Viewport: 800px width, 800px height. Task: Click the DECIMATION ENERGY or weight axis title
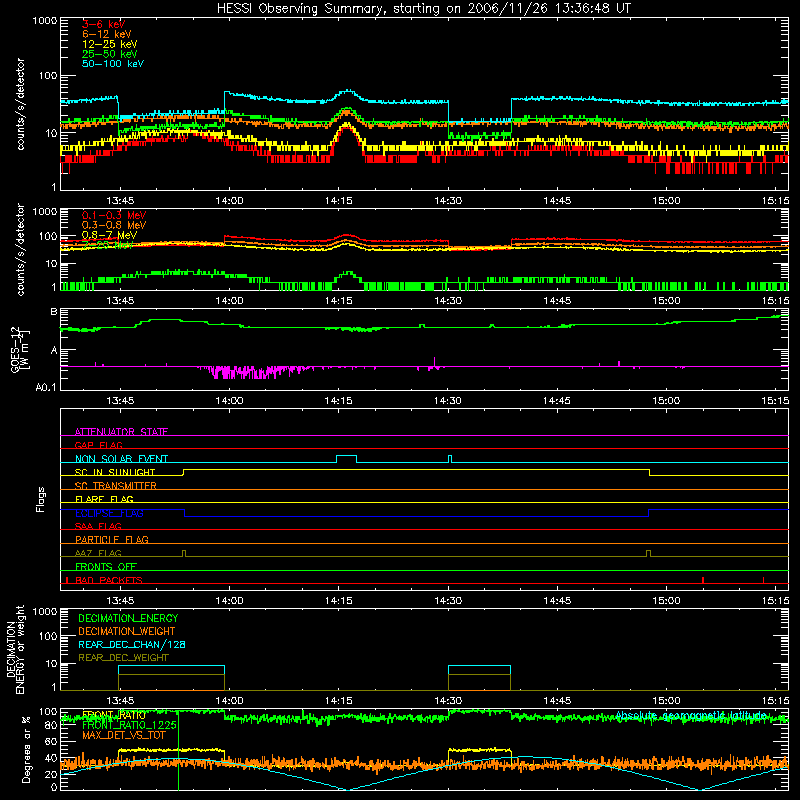(15, 649)
